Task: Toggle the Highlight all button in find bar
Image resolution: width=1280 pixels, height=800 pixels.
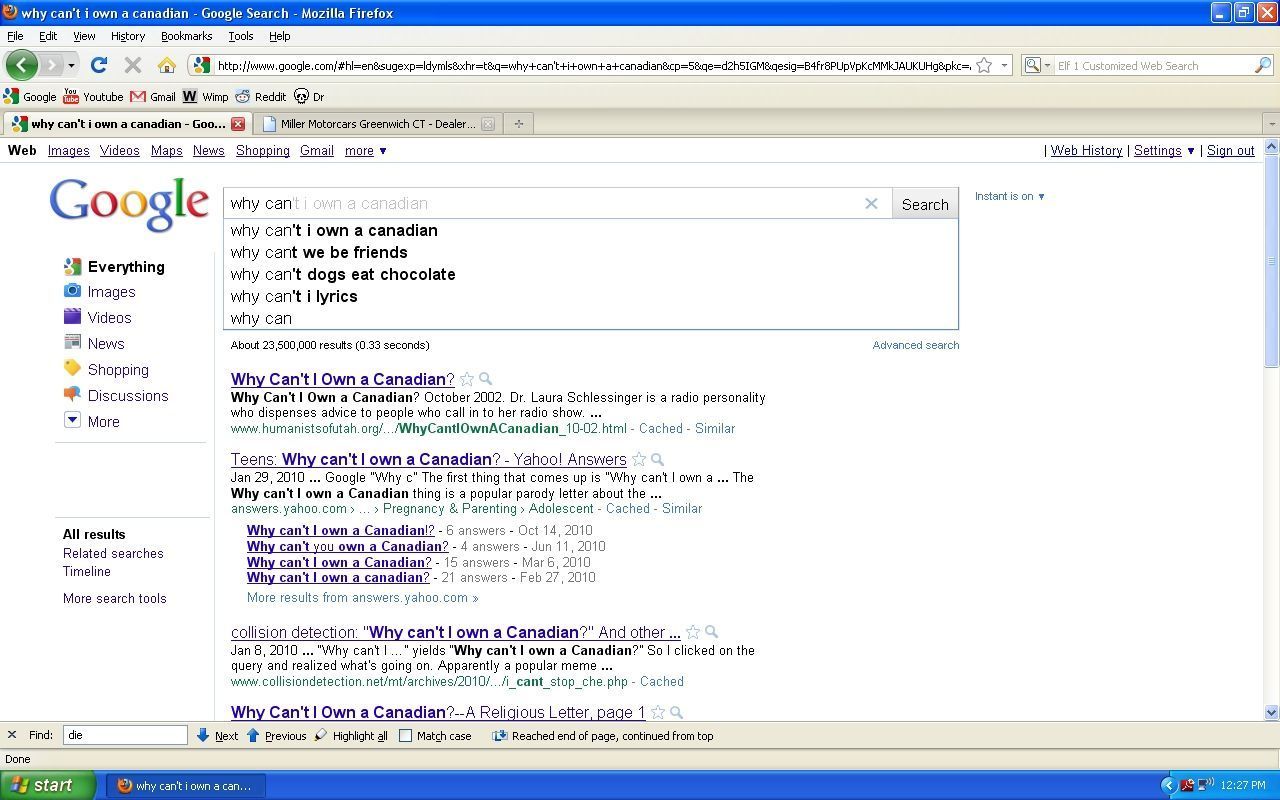Action: pyautogui.click(x=351, y=736)
